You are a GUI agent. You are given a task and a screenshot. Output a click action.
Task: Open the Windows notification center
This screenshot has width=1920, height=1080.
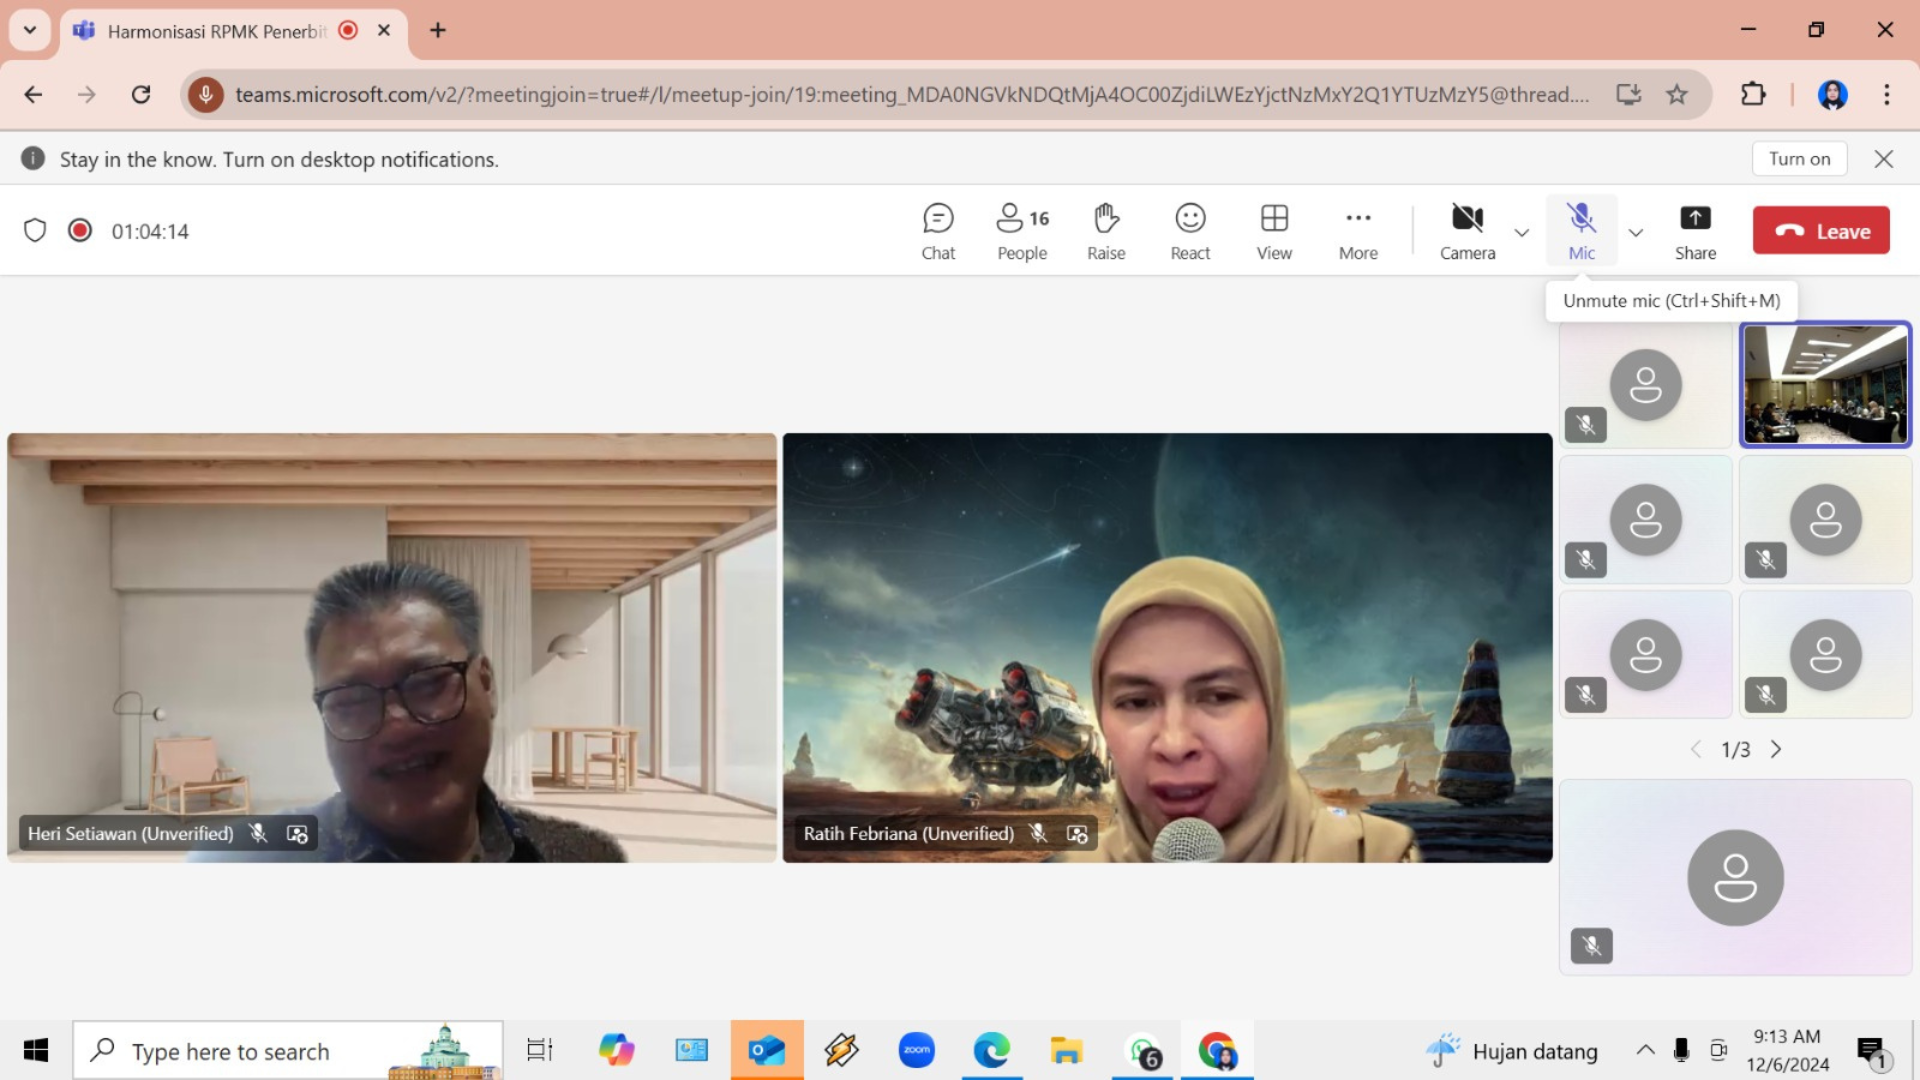tap(1872, 1051)
